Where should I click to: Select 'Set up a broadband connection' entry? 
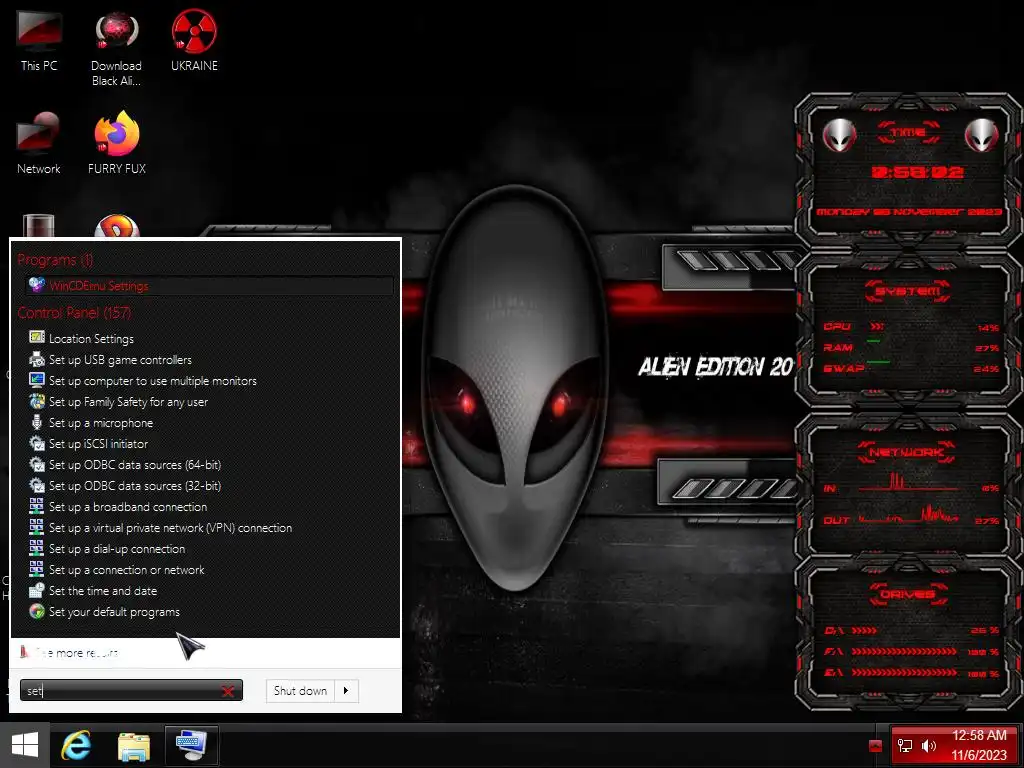tap(128, 507)
